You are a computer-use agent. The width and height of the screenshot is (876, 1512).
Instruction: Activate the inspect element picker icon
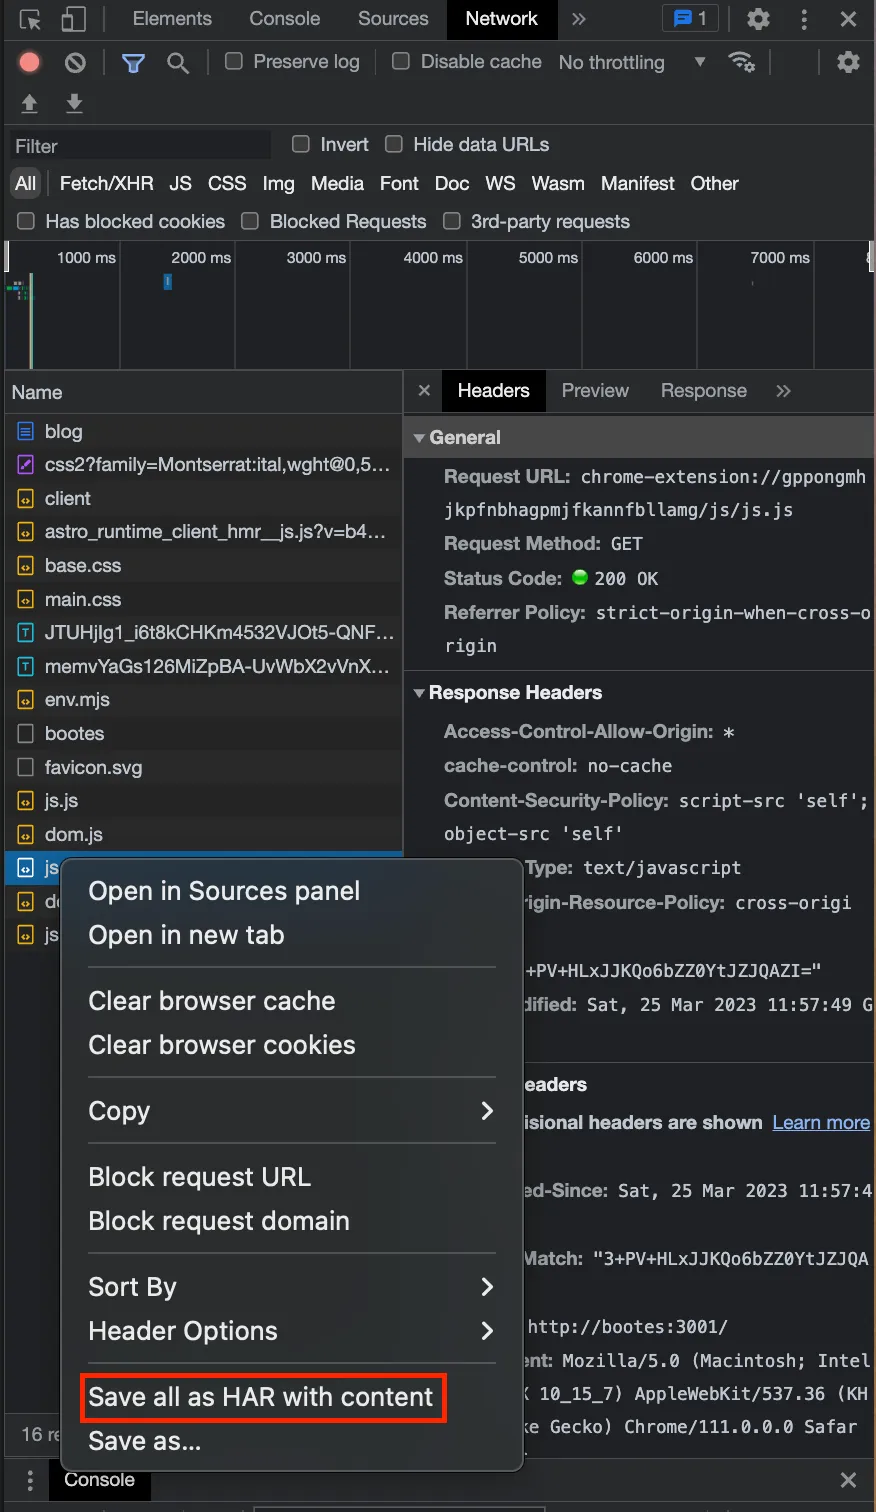coord(30,19)
